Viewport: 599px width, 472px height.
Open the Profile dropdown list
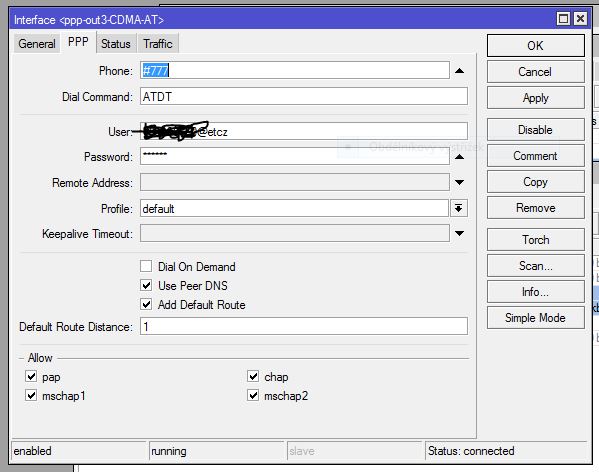[x=458, y=208]
